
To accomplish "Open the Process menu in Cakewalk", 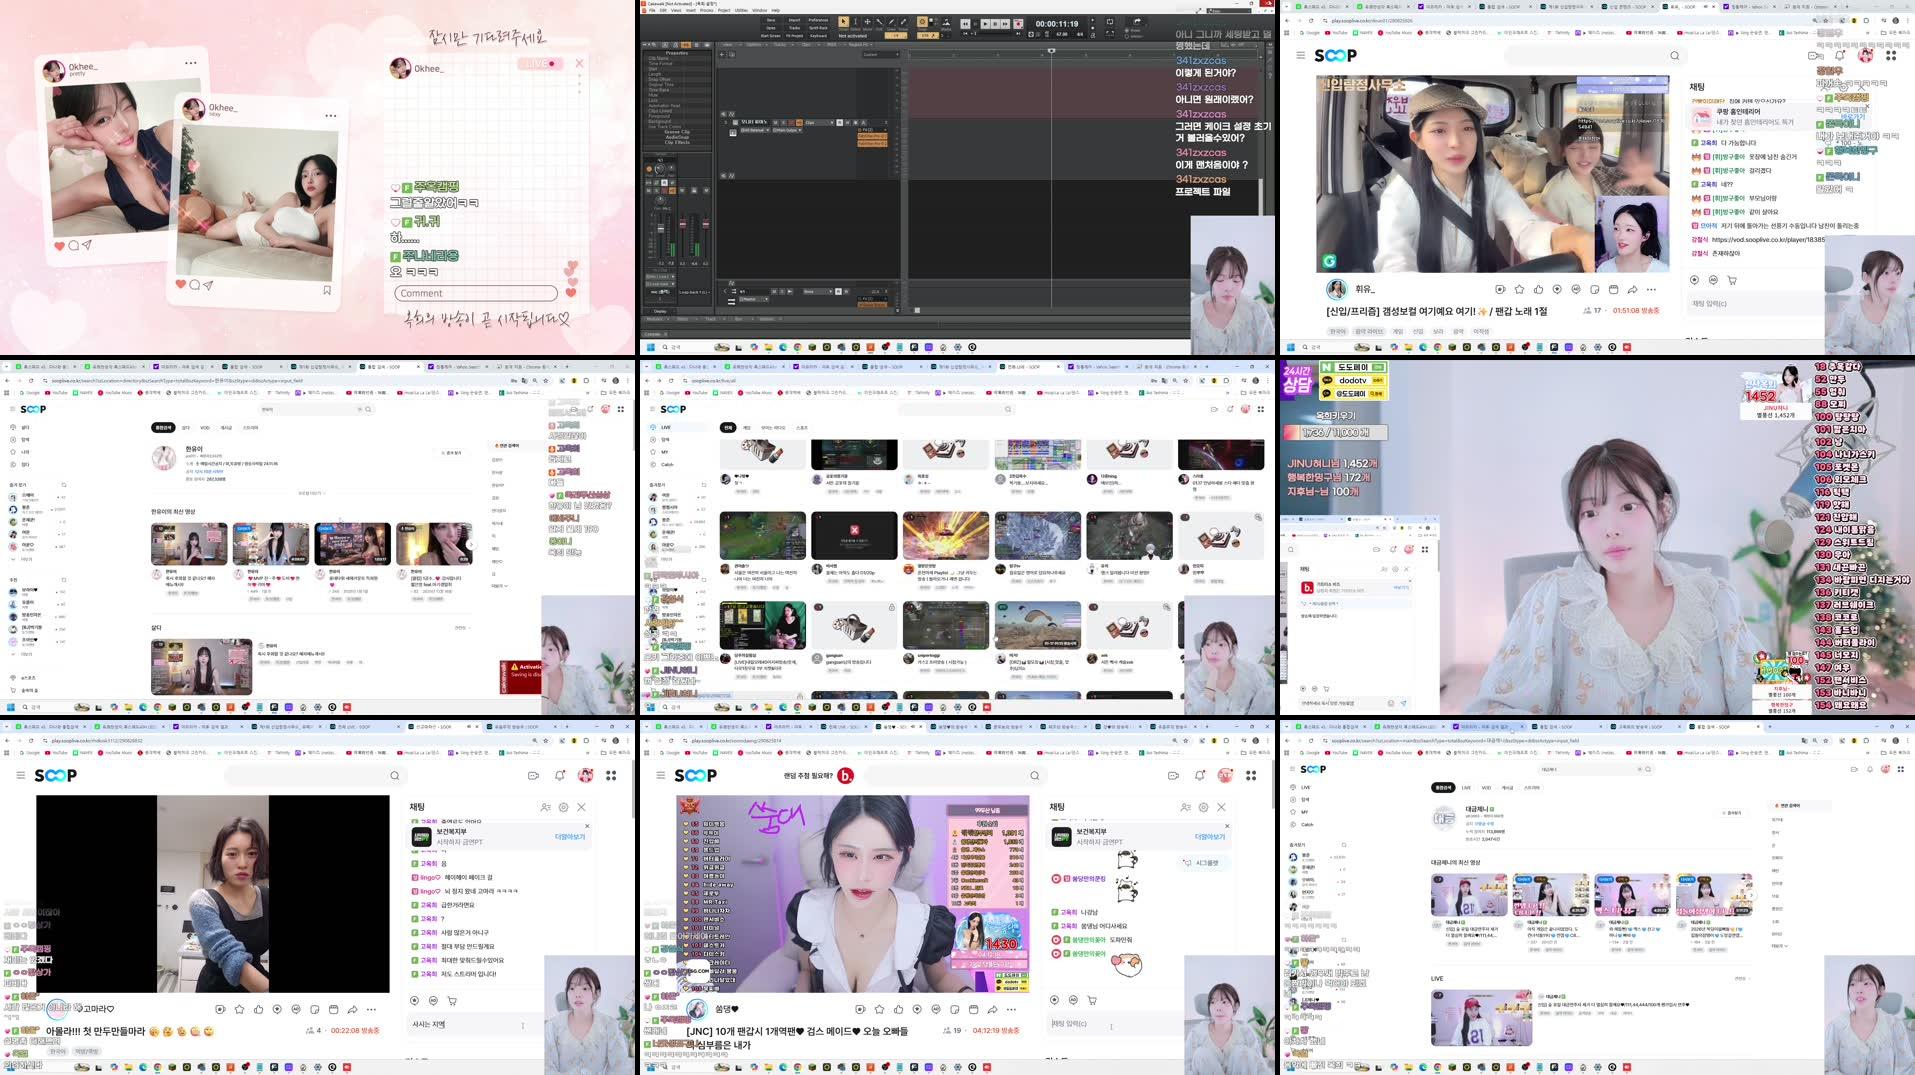I will [707, 10].
